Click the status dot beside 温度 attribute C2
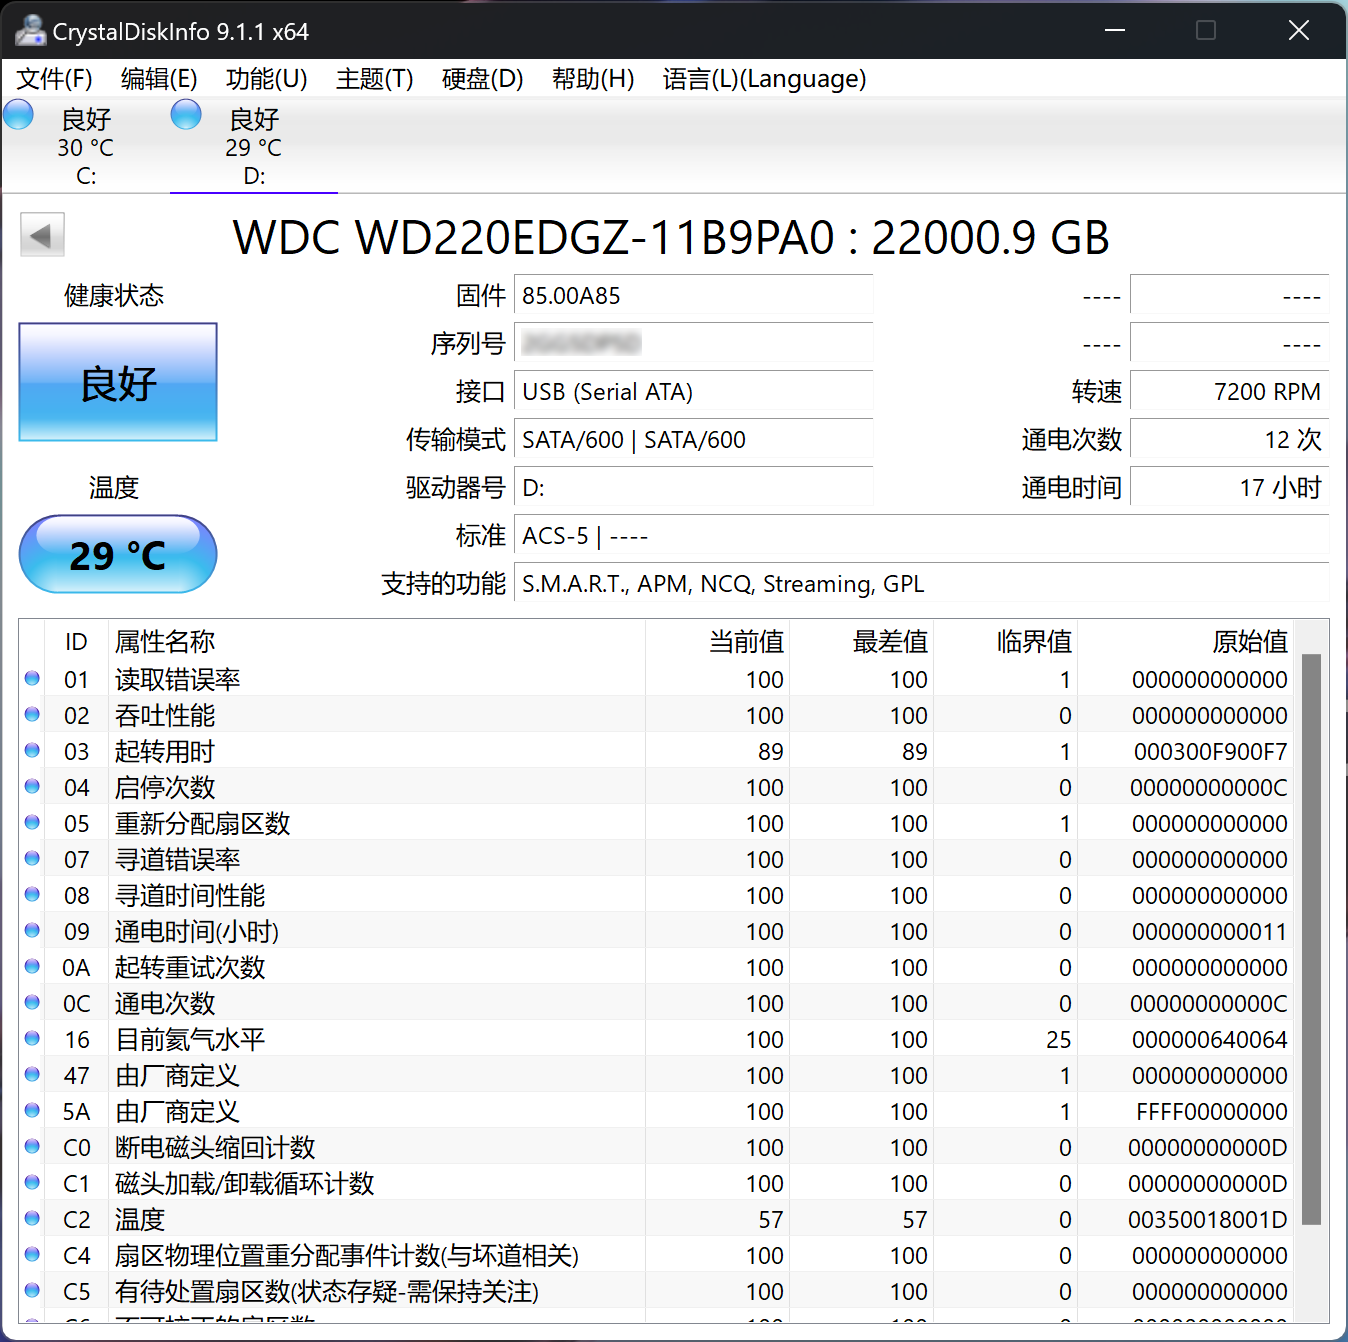The image size is (1348, 1342). coord(32,1219)
